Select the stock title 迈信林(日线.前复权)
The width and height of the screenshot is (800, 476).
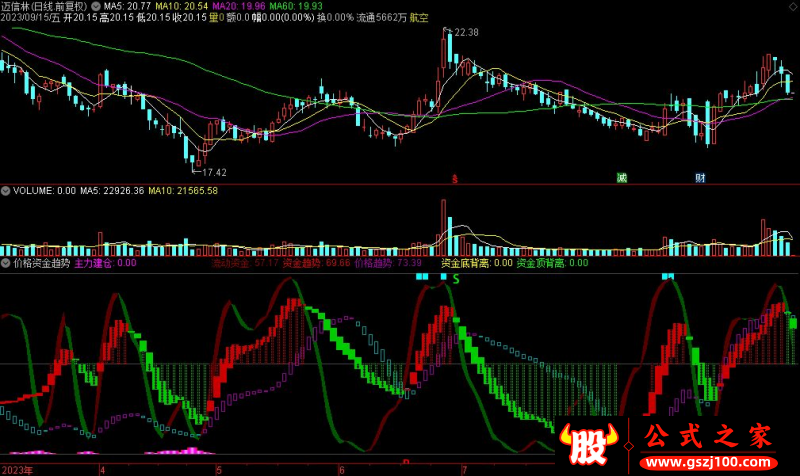pyautogui.click(x=44, y=7)
